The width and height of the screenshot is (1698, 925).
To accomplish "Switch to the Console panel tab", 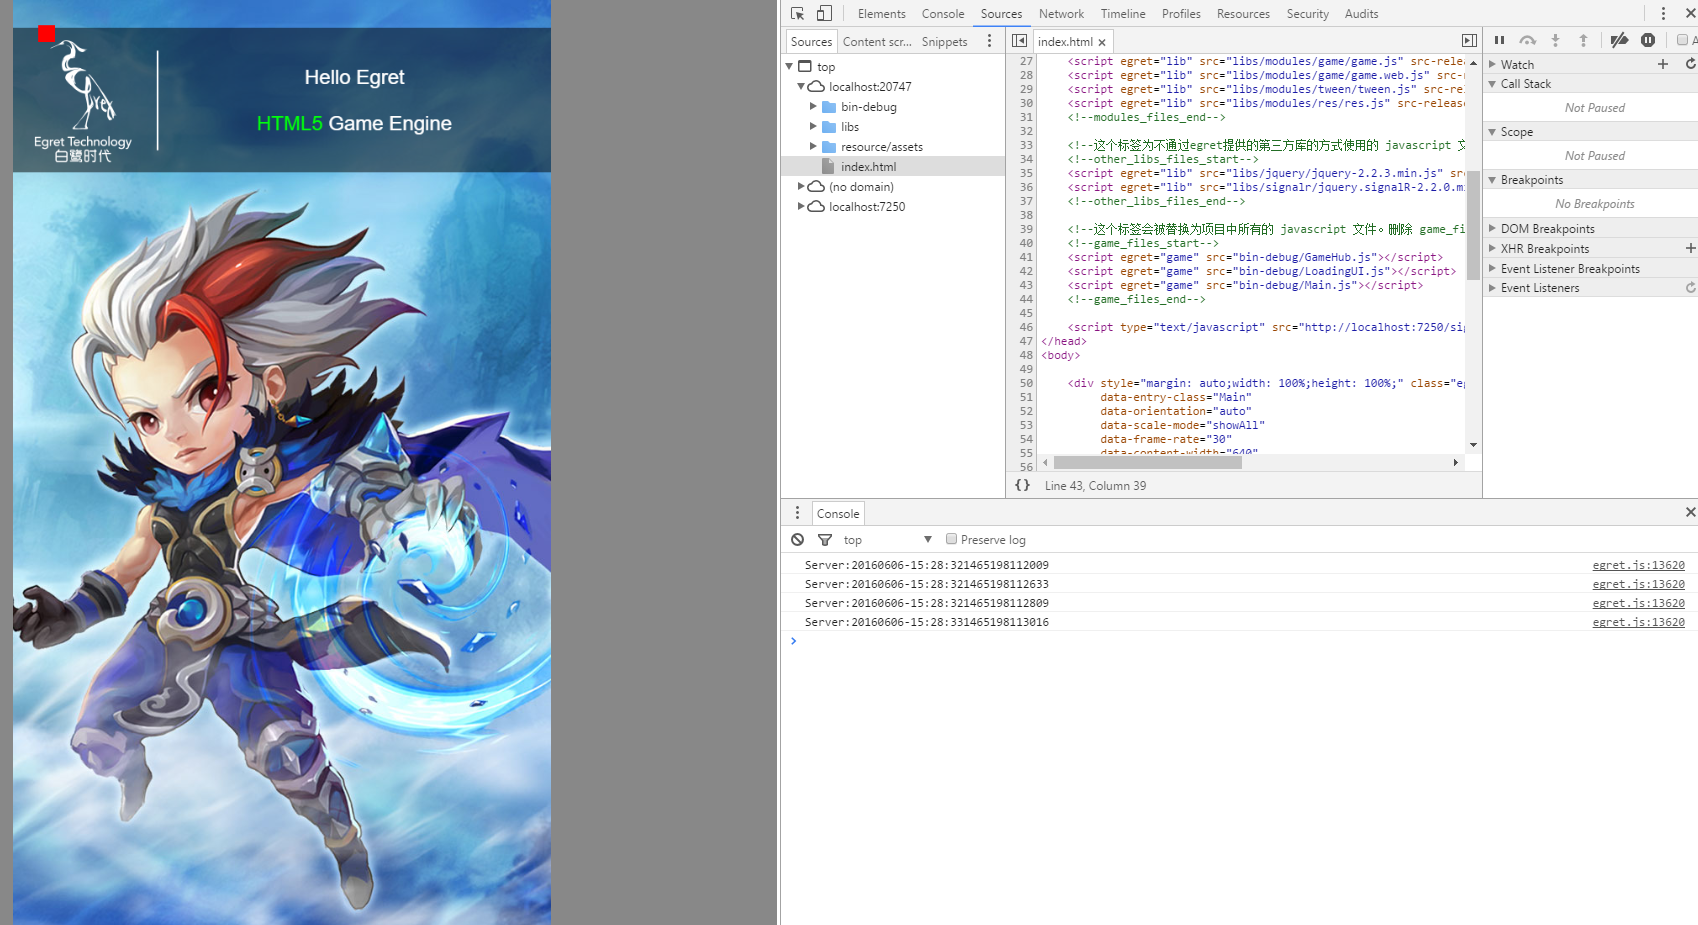I will pos(943,14).
